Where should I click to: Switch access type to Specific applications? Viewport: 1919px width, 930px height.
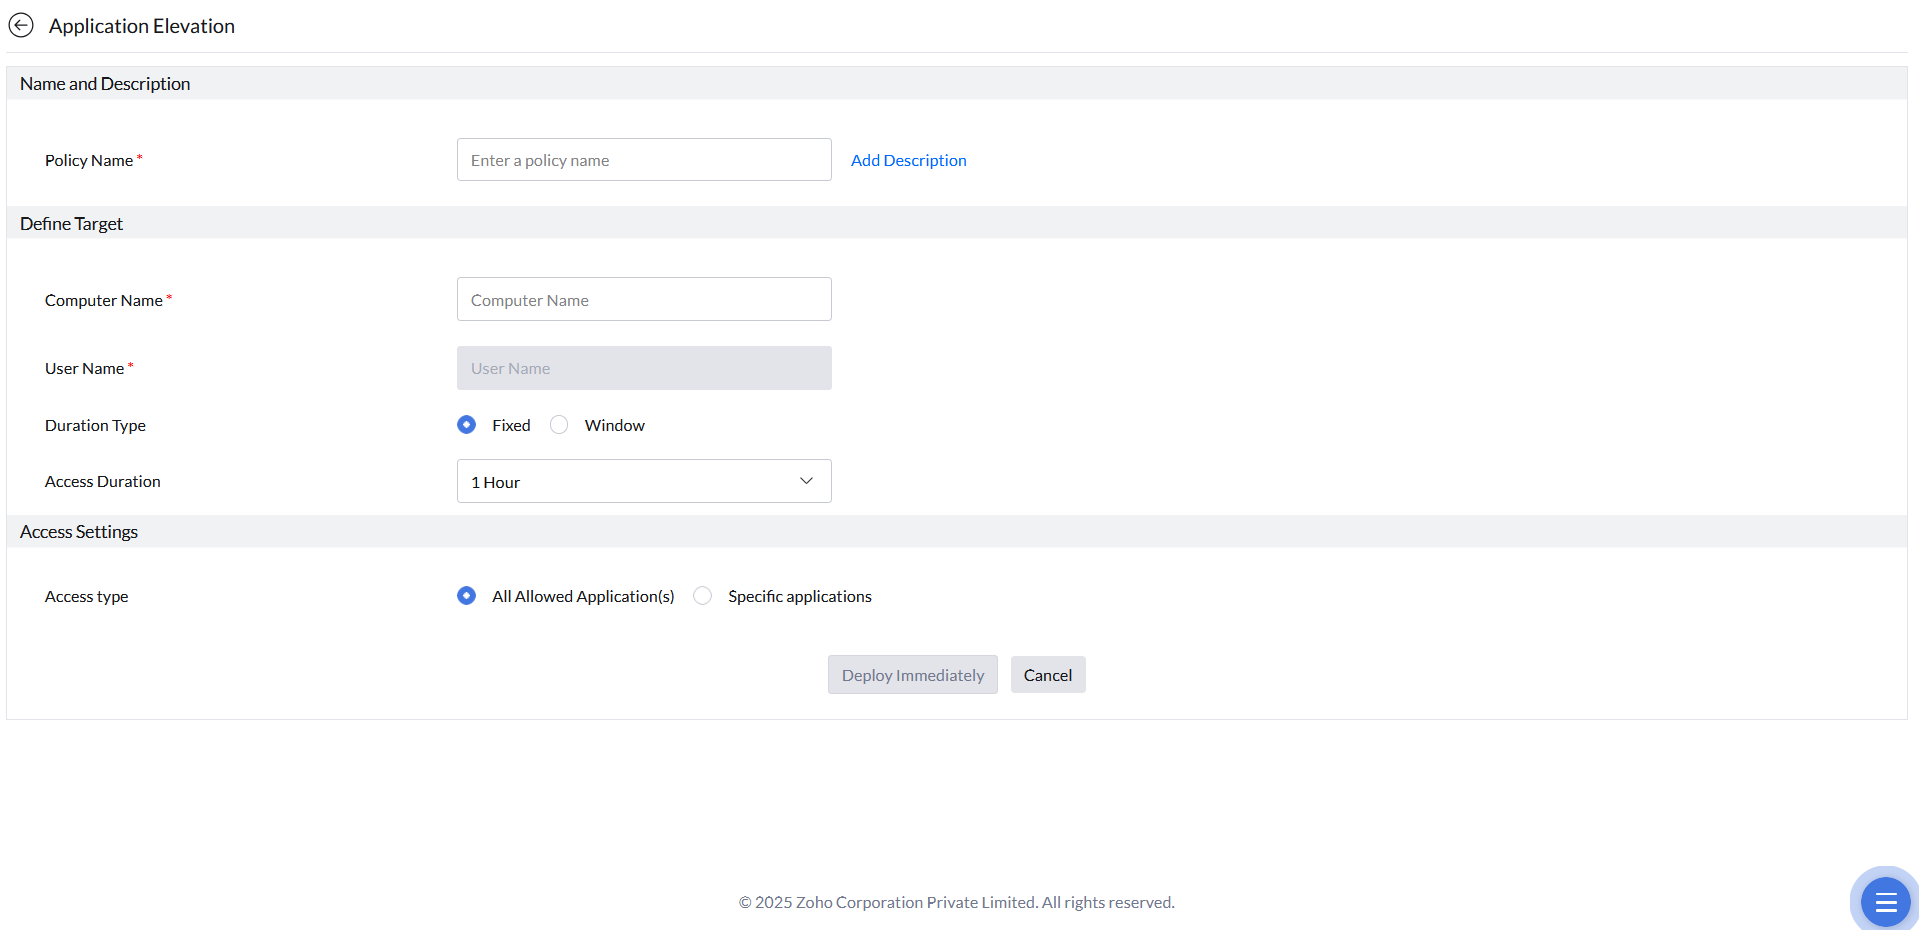703,596
